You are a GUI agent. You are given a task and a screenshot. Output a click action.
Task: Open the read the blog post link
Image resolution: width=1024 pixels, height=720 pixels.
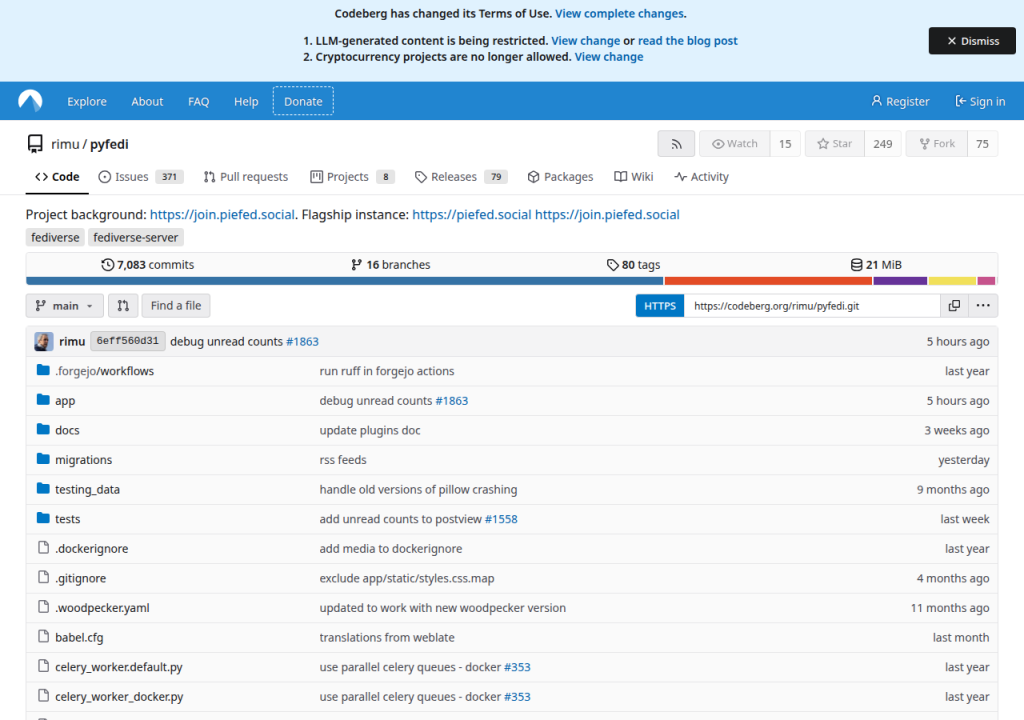coord(687,41)
